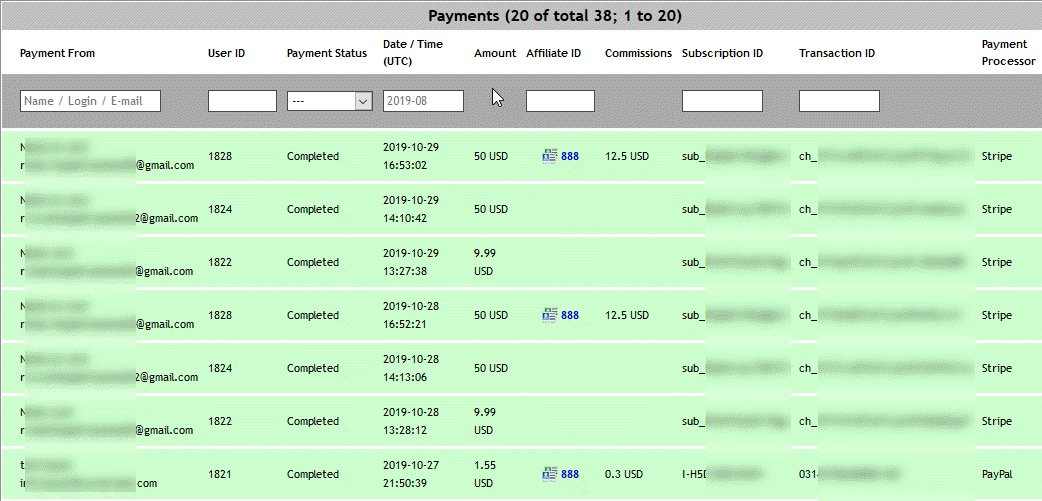
Task: Open affiliate 888 link in 2019-10-28 16:52:21 row
Action: (x=570, y=315)
